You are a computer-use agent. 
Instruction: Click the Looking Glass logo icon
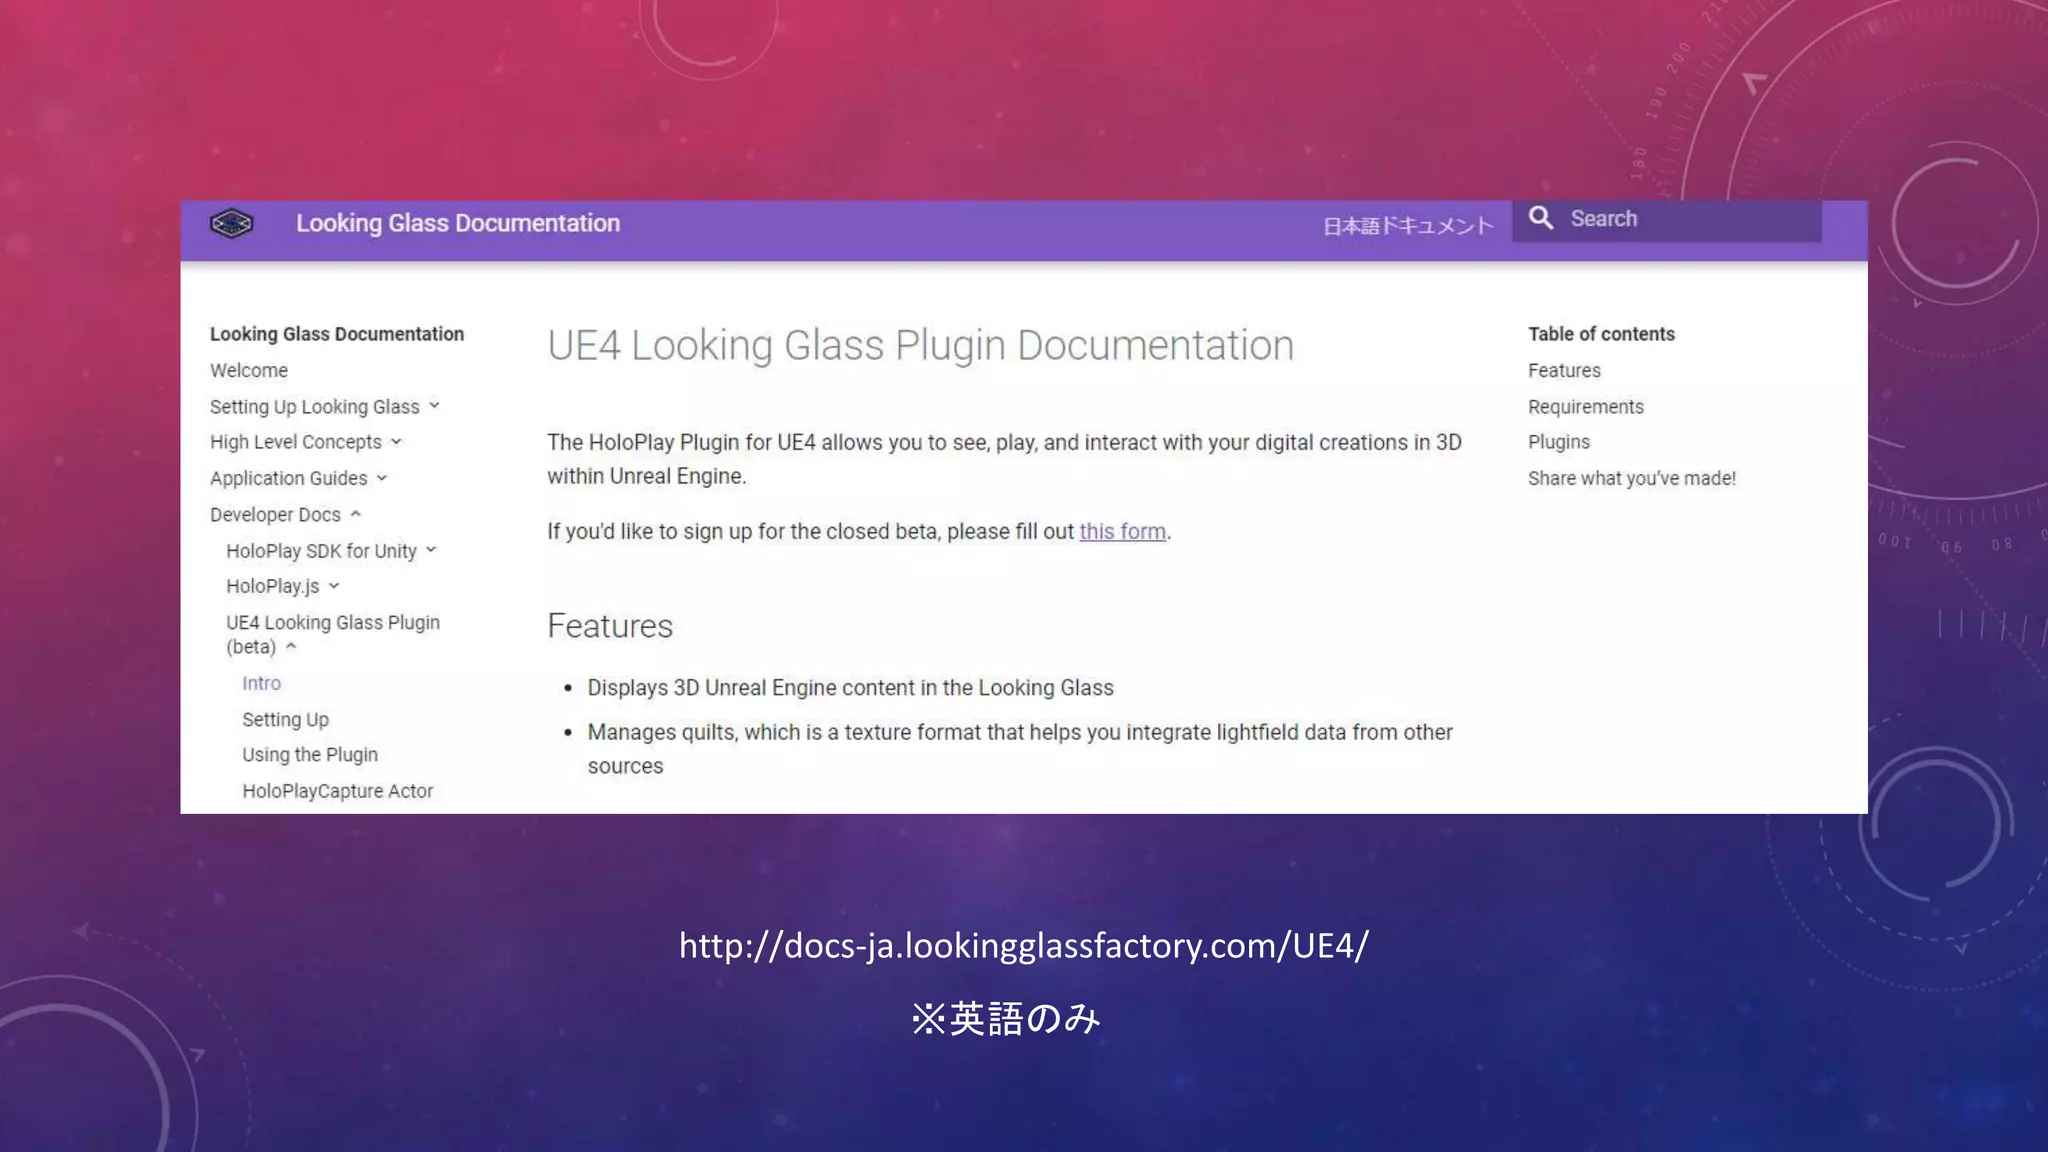coord(231,223)
